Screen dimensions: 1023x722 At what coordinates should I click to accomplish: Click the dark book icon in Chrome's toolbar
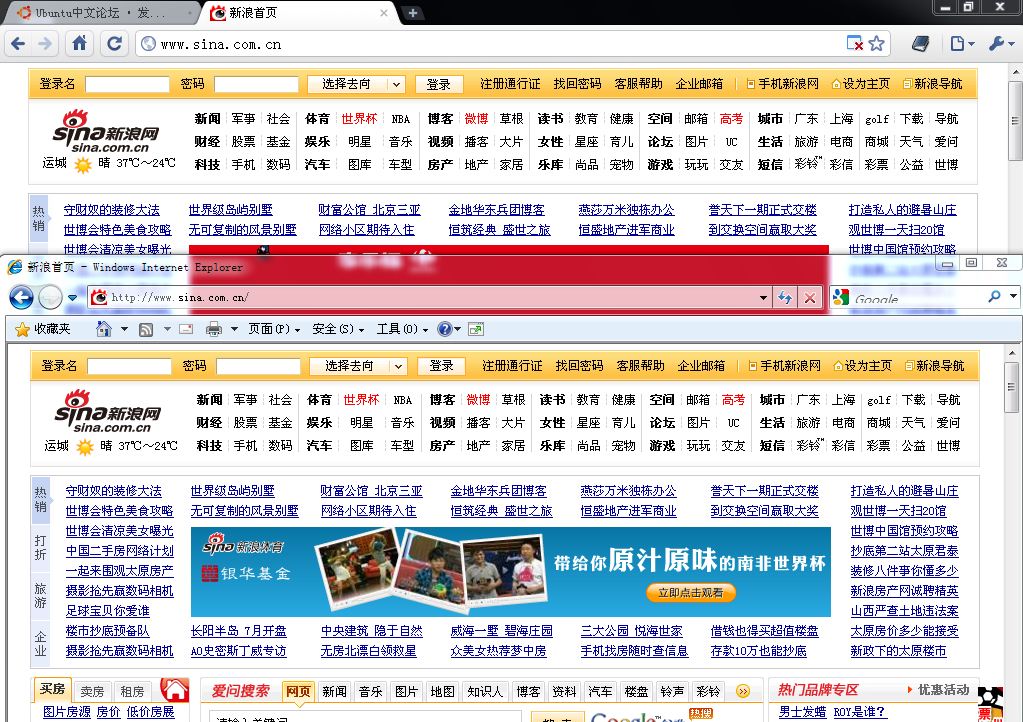[921, 44]
